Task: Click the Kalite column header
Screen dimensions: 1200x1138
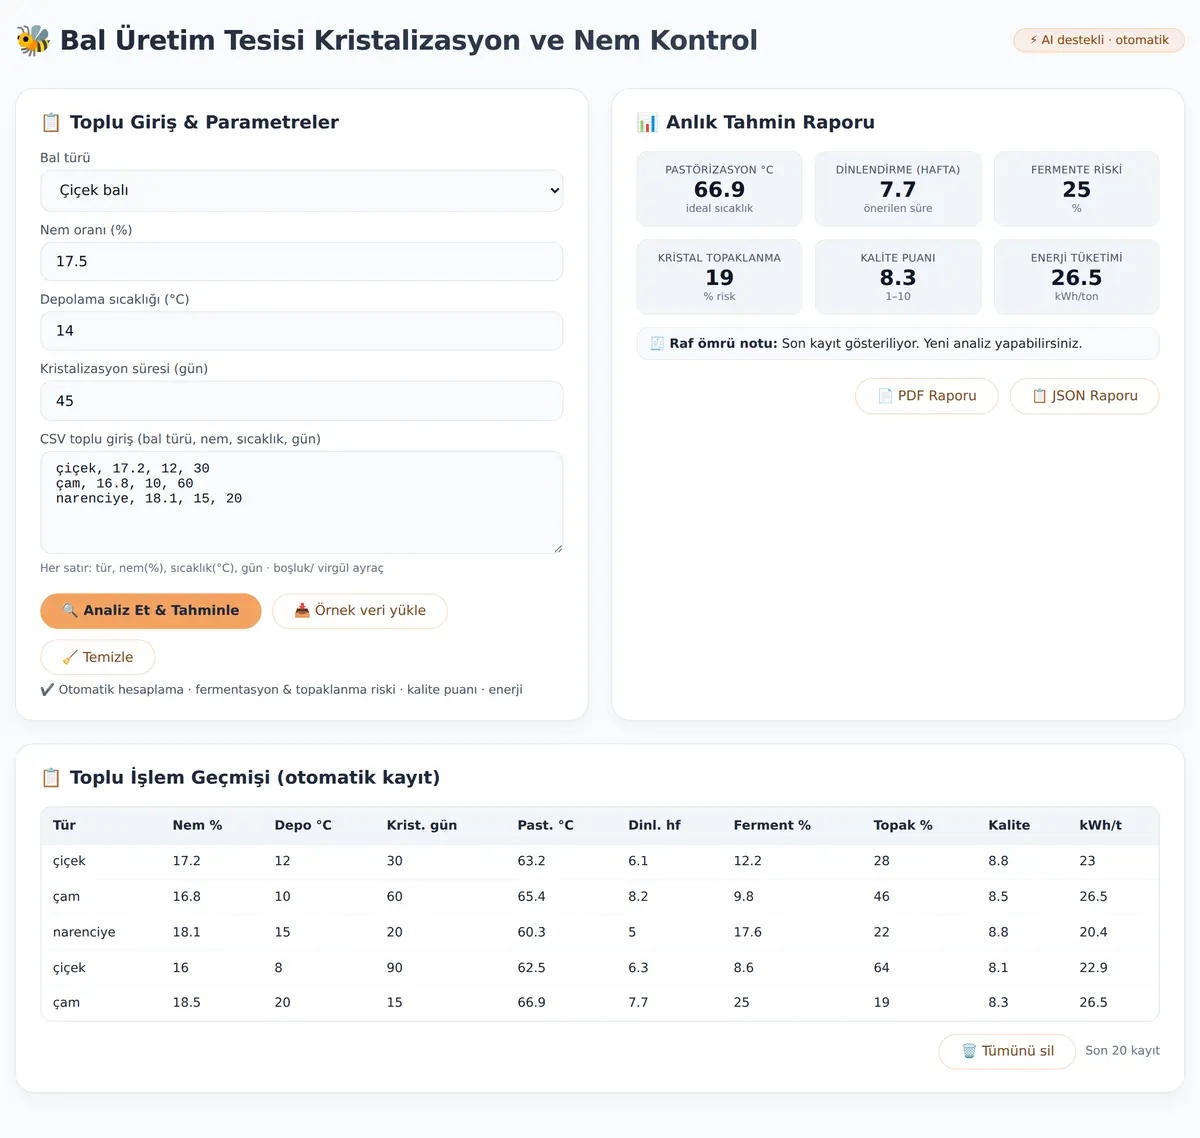Action: tap(1009, 825)
